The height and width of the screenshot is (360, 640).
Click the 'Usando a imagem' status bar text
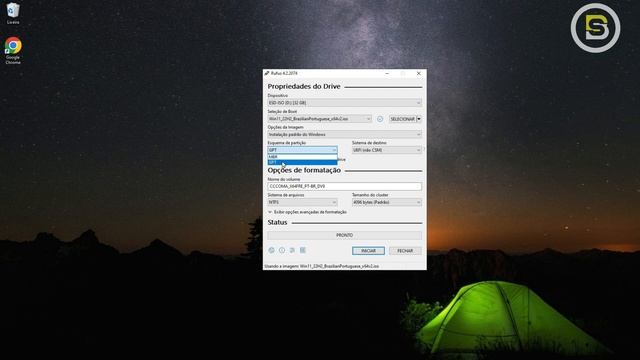click(322, 266)
